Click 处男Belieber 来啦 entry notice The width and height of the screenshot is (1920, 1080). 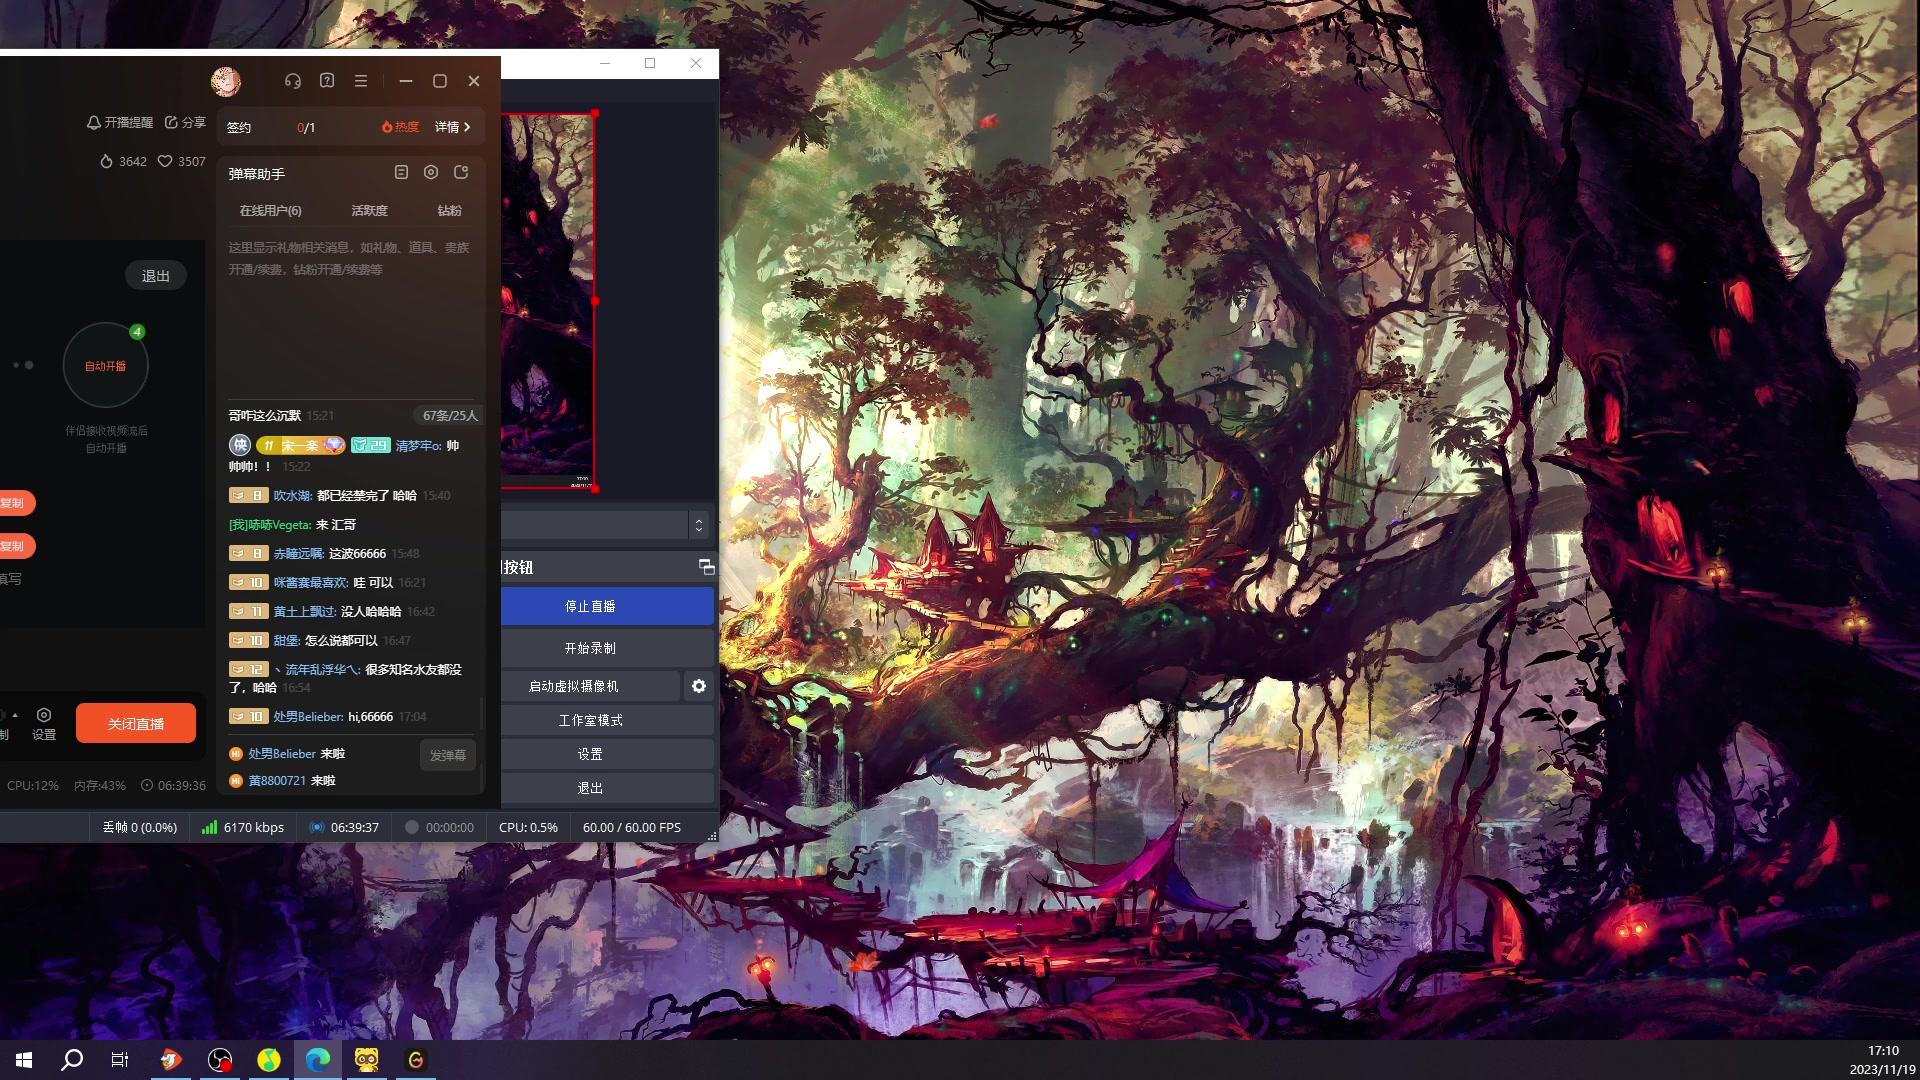(x=287, y=753)
